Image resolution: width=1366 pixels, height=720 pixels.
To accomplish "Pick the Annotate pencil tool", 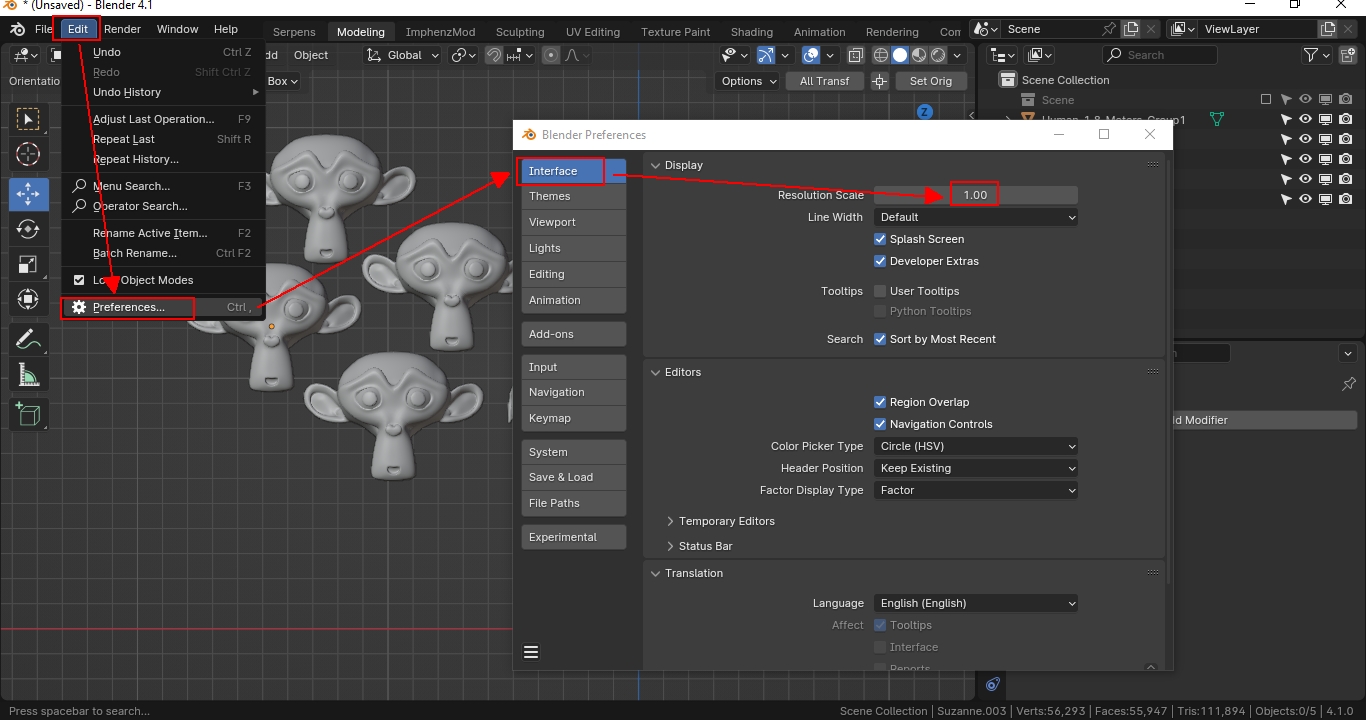I will pyautogui.click(x=28, y=340).
